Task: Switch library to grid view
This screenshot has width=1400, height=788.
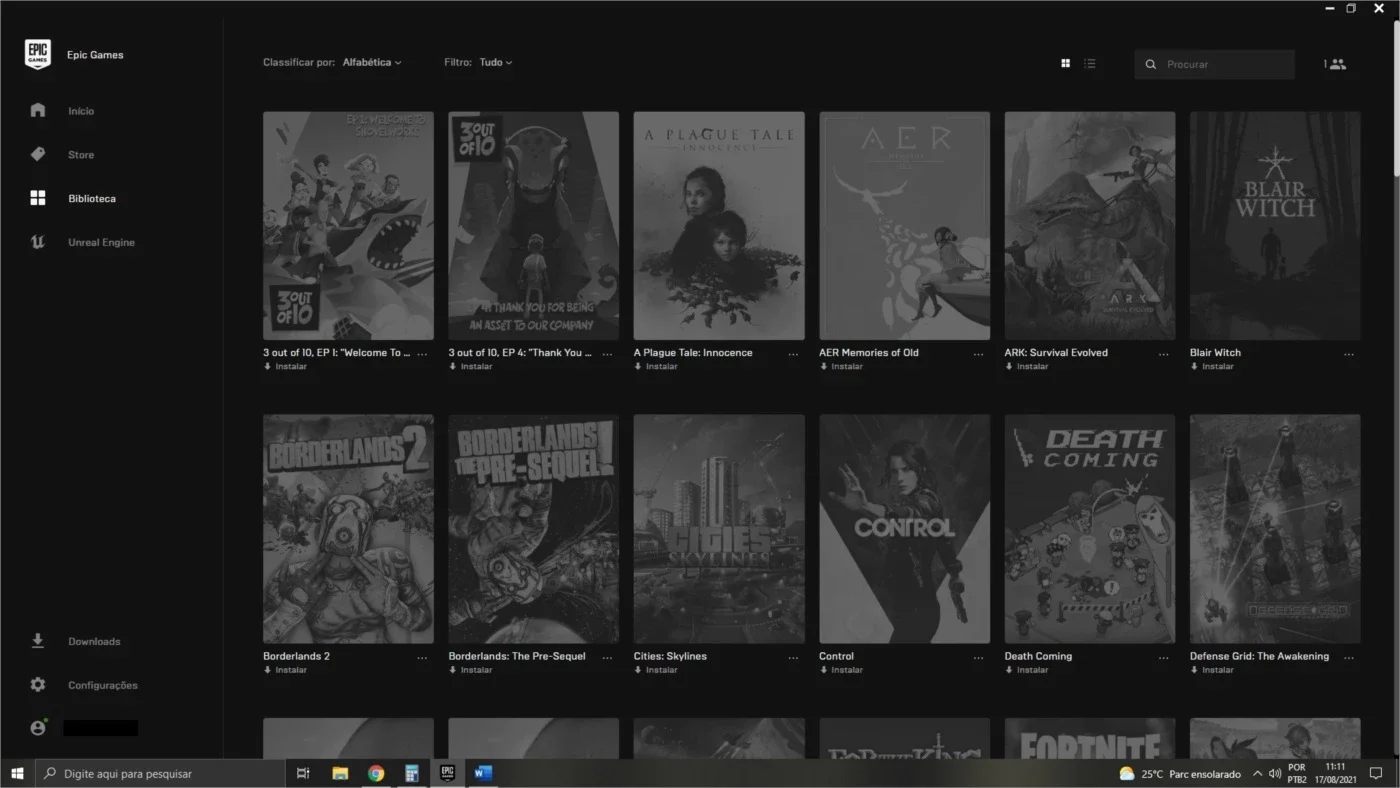Action: 1065,64
